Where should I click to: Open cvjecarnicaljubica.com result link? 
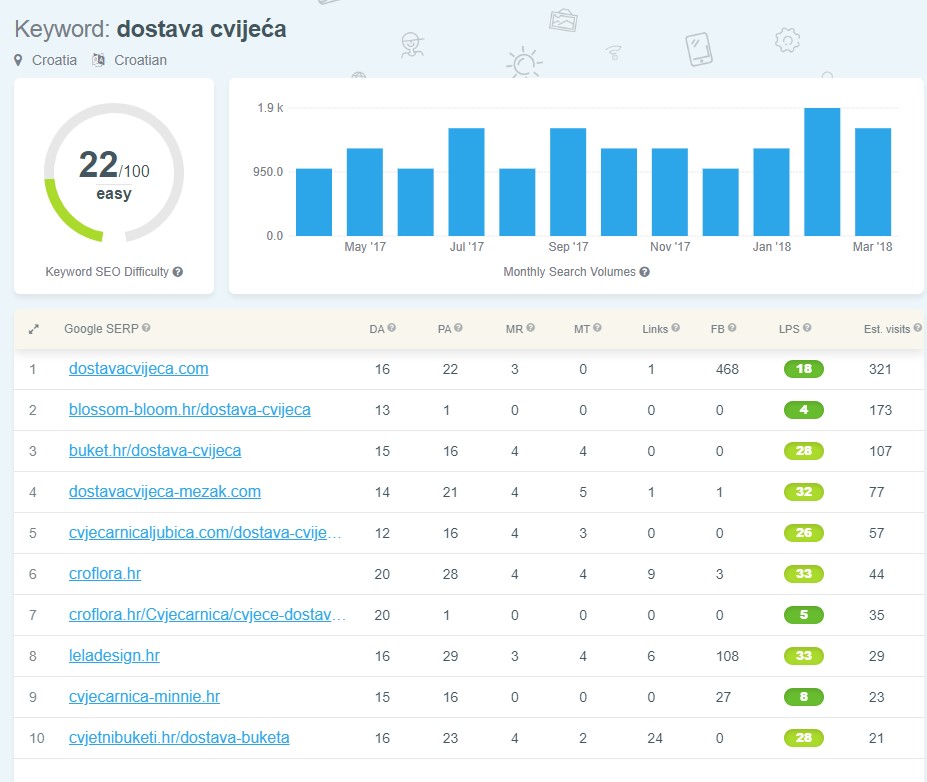(x=205, y=533)
